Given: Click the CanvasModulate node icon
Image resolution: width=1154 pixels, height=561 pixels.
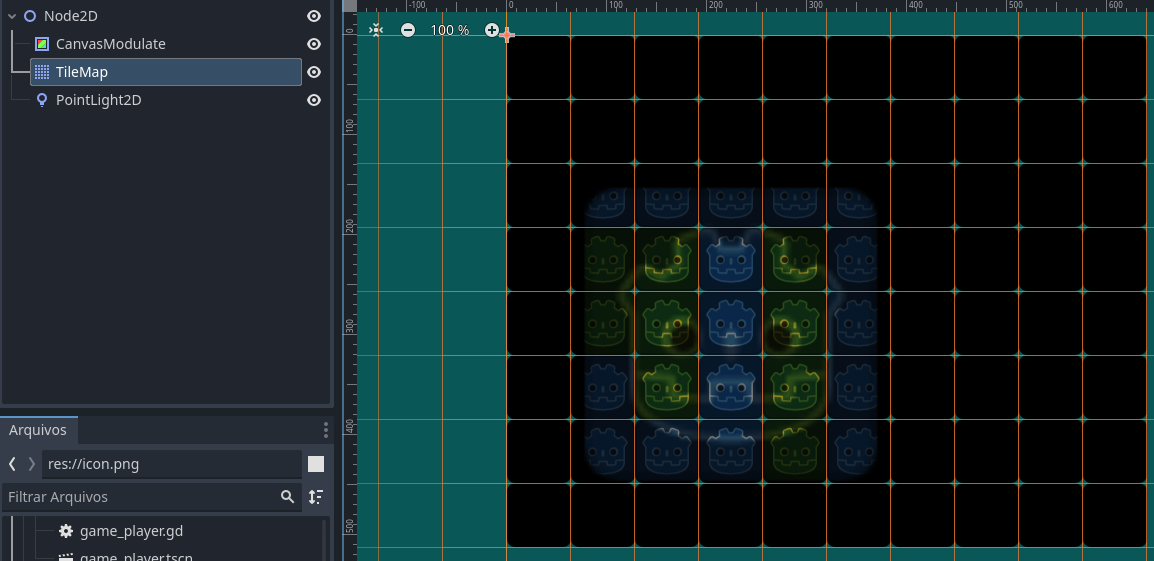Looking at the screenshot, I should tap(42, 44).
